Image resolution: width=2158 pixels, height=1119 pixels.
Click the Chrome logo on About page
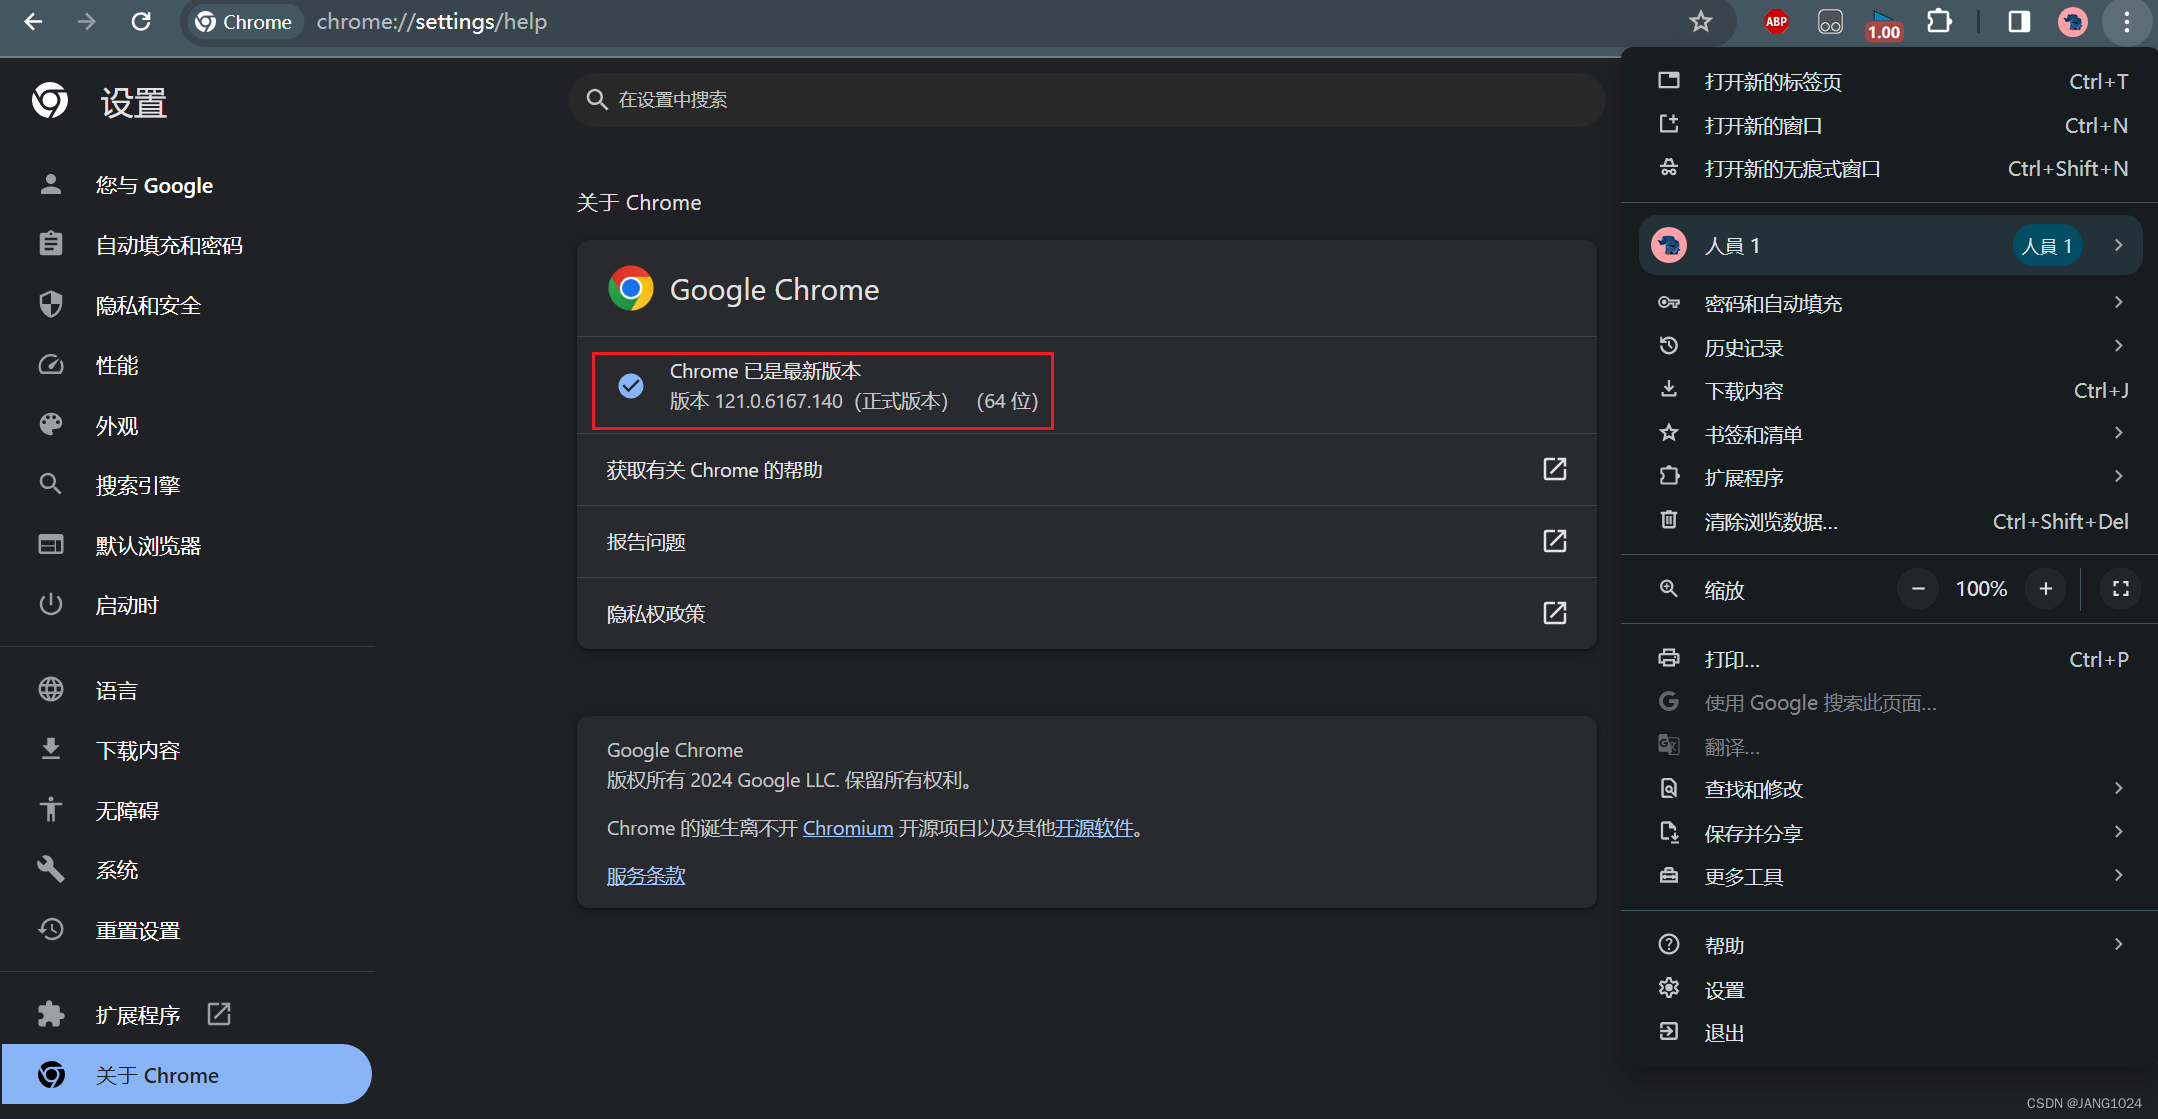point(628,291)
